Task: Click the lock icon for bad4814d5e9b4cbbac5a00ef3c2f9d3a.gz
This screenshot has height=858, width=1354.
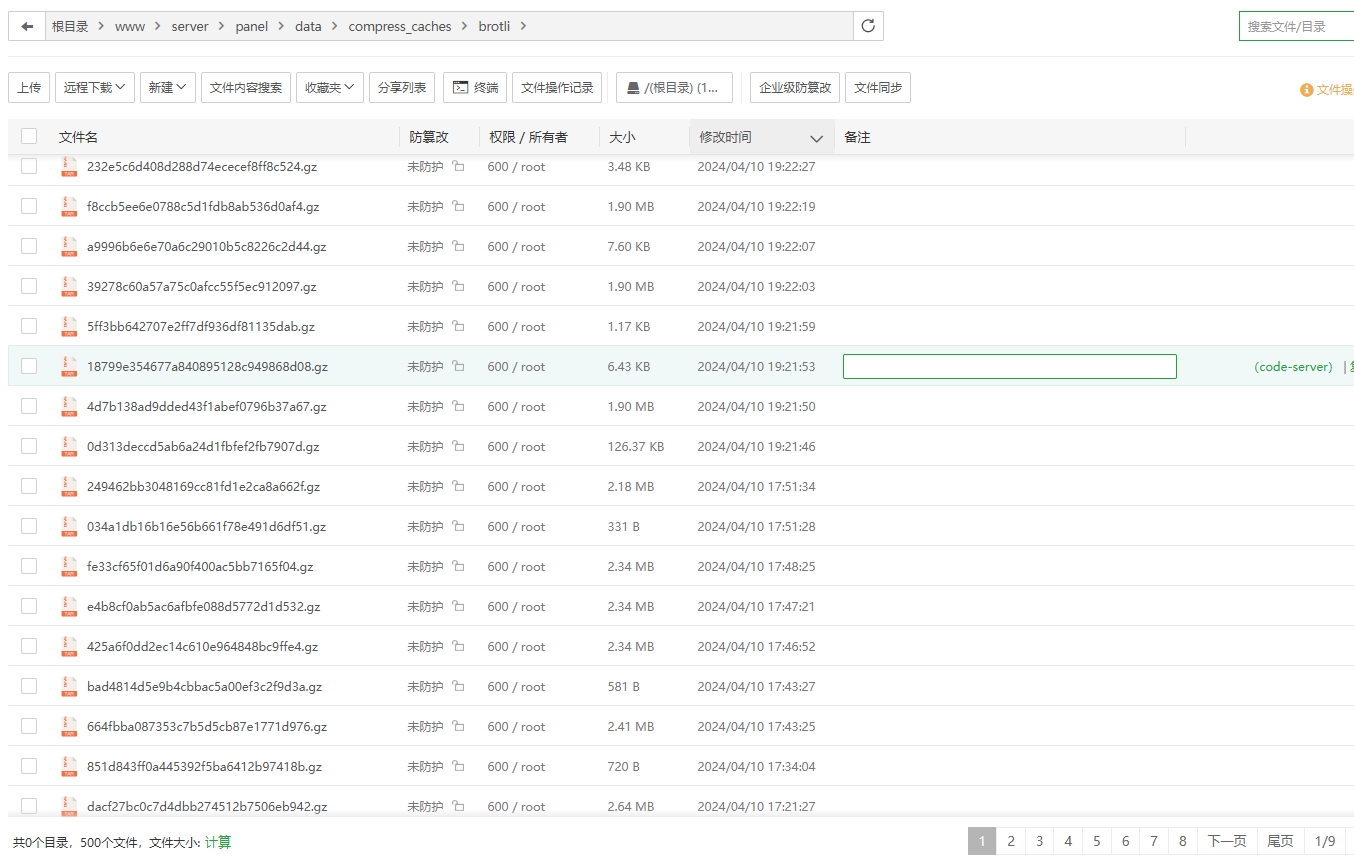Action: [458, 686]
